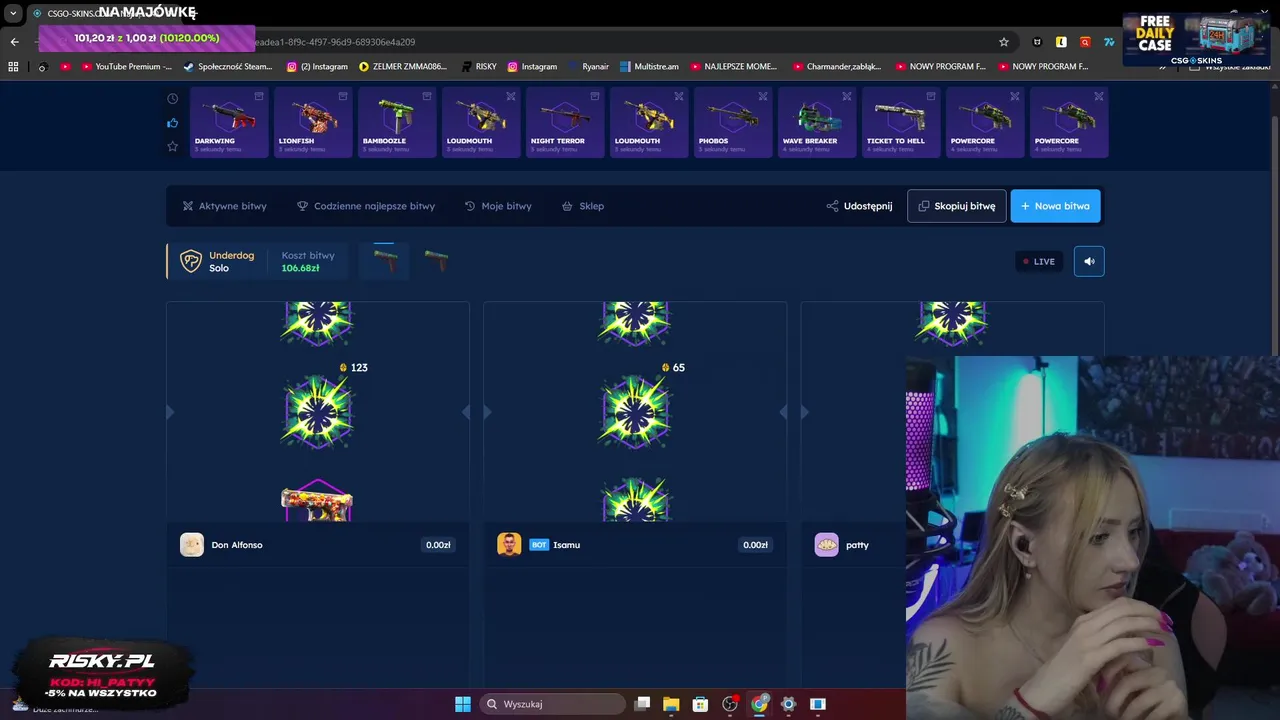This screenshot has height=720, width=1280.
Task: Click Don Alfonso 0.00zł total
Action: (438, 545)
